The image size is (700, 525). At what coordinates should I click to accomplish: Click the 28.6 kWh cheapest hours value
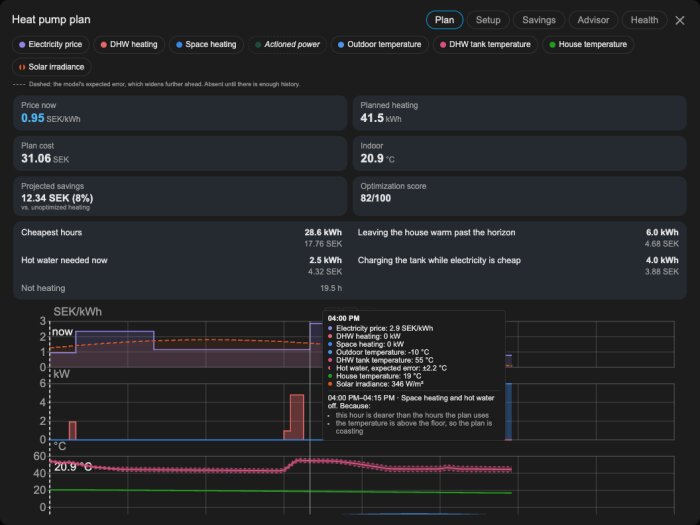(x=323, y=233)
